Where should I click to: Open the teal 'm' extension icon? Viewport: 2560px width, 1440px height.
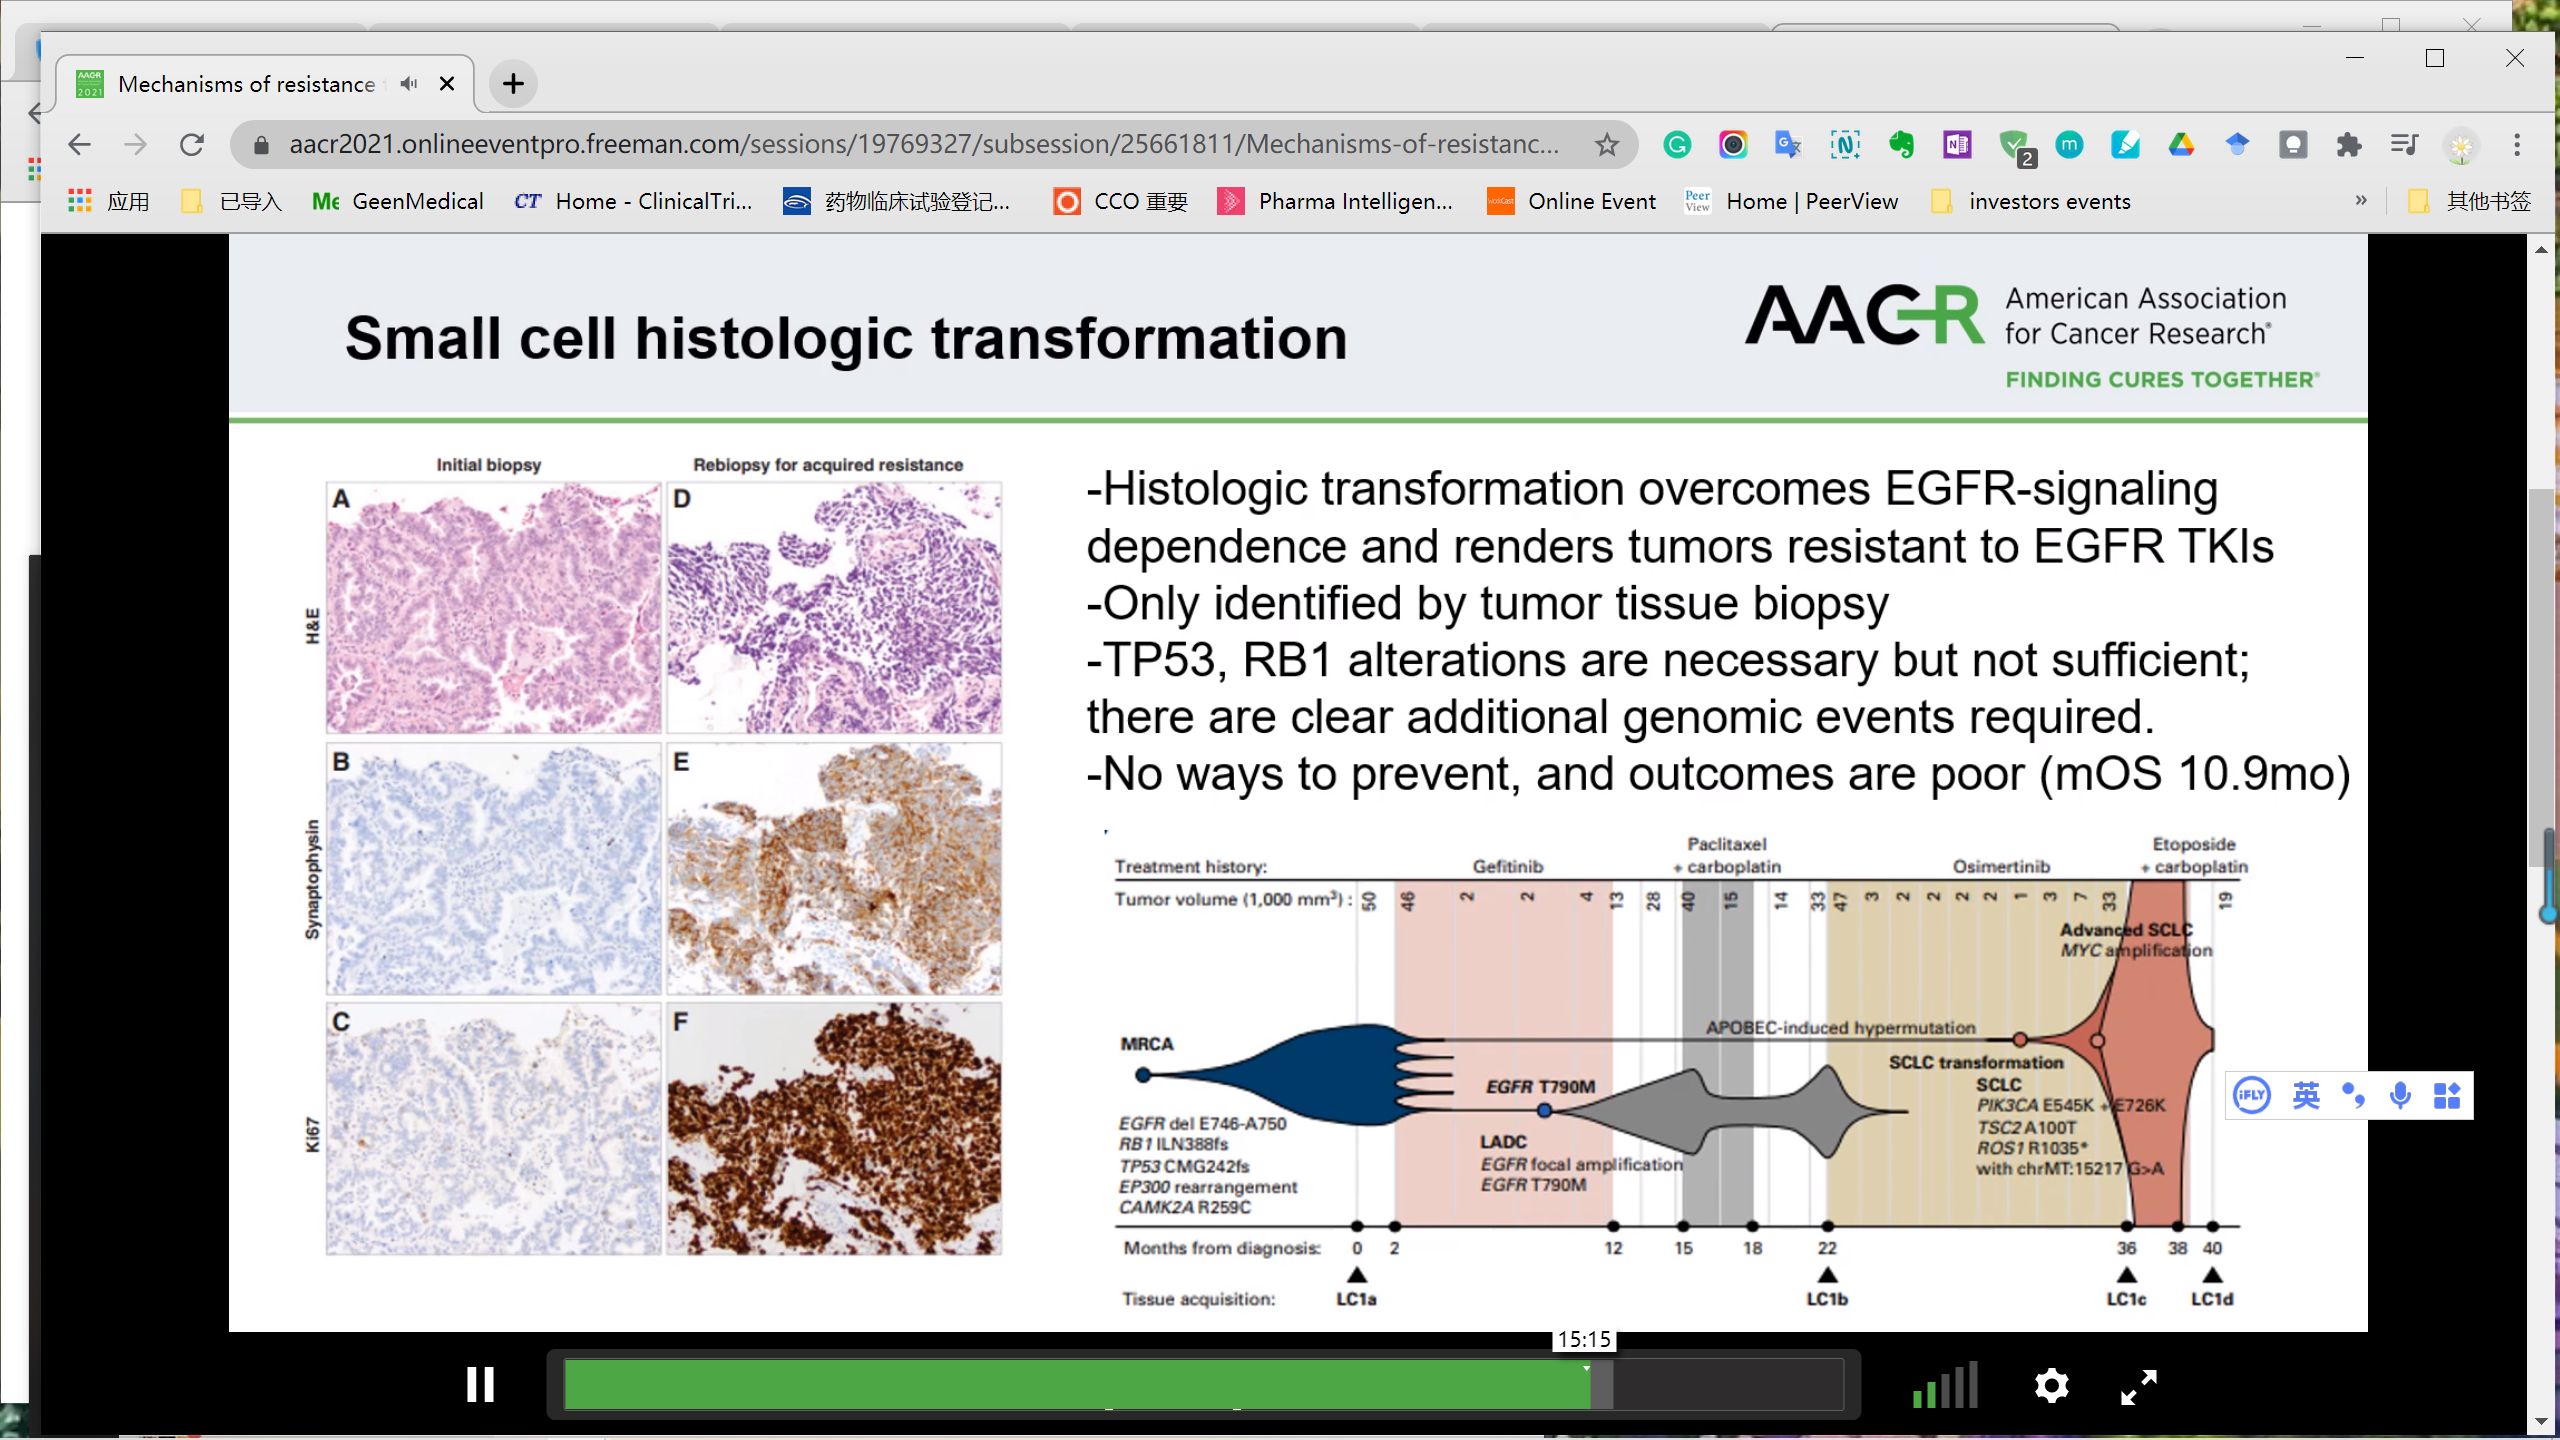click(x=2069, y=145)
